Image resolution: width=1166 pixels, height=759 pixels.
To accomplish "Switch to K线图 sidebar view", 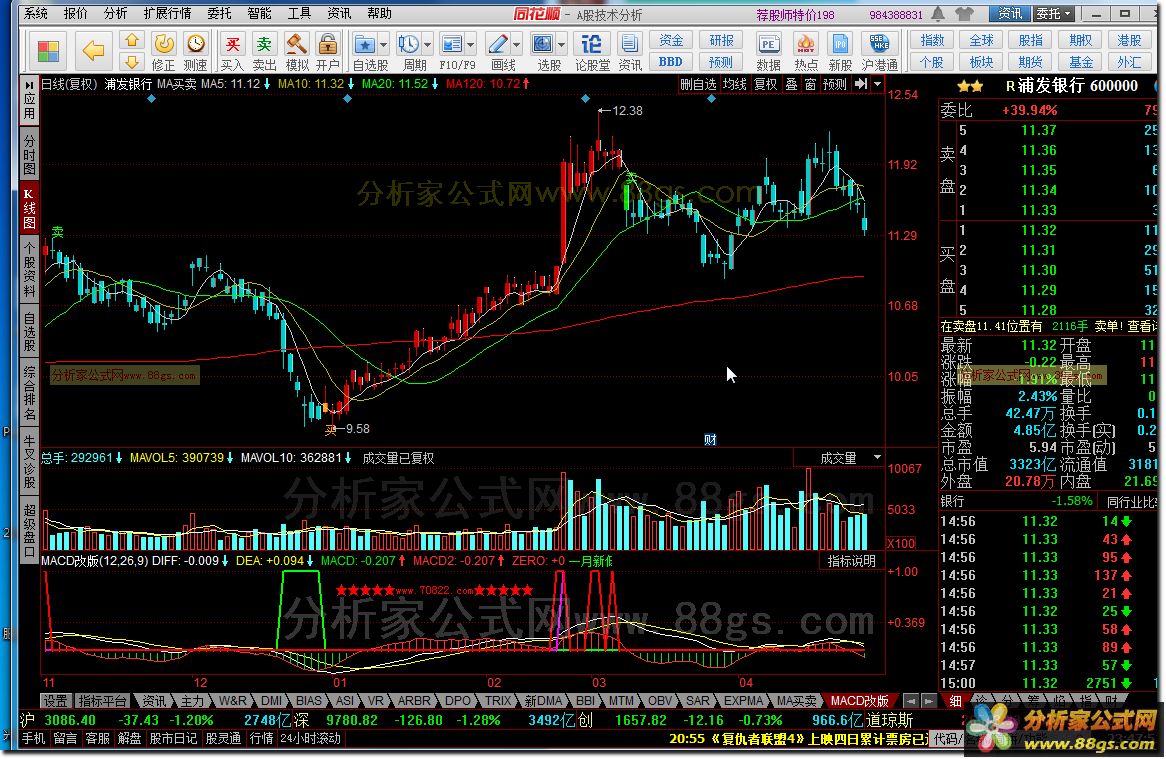I will click(29, 209).
